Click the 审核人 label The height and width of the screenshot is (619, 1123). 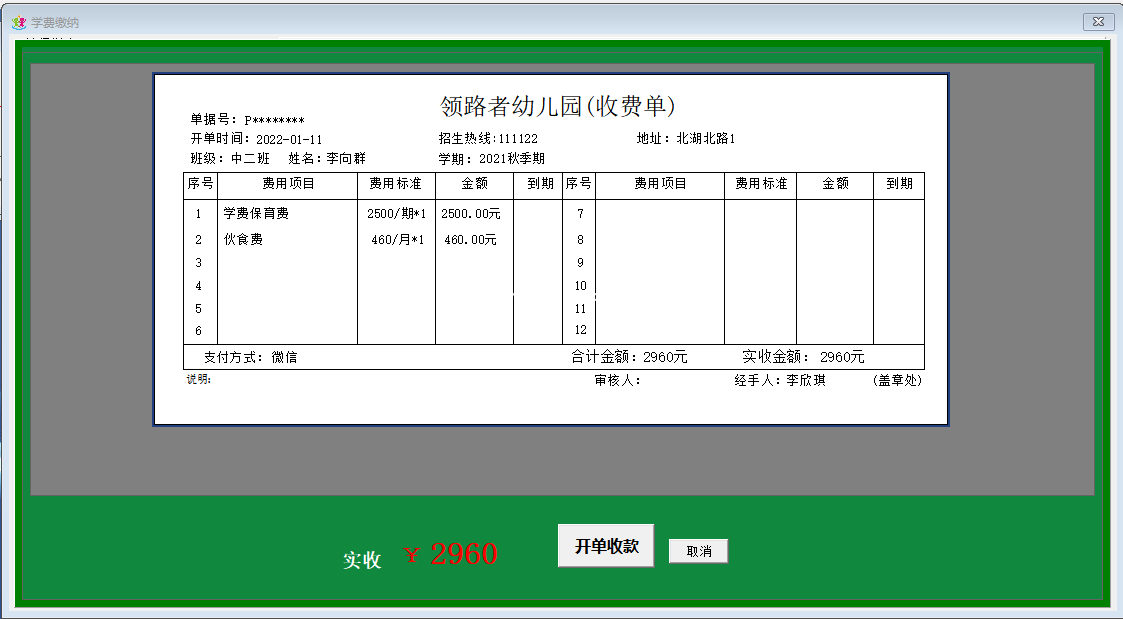pos(617,380)
